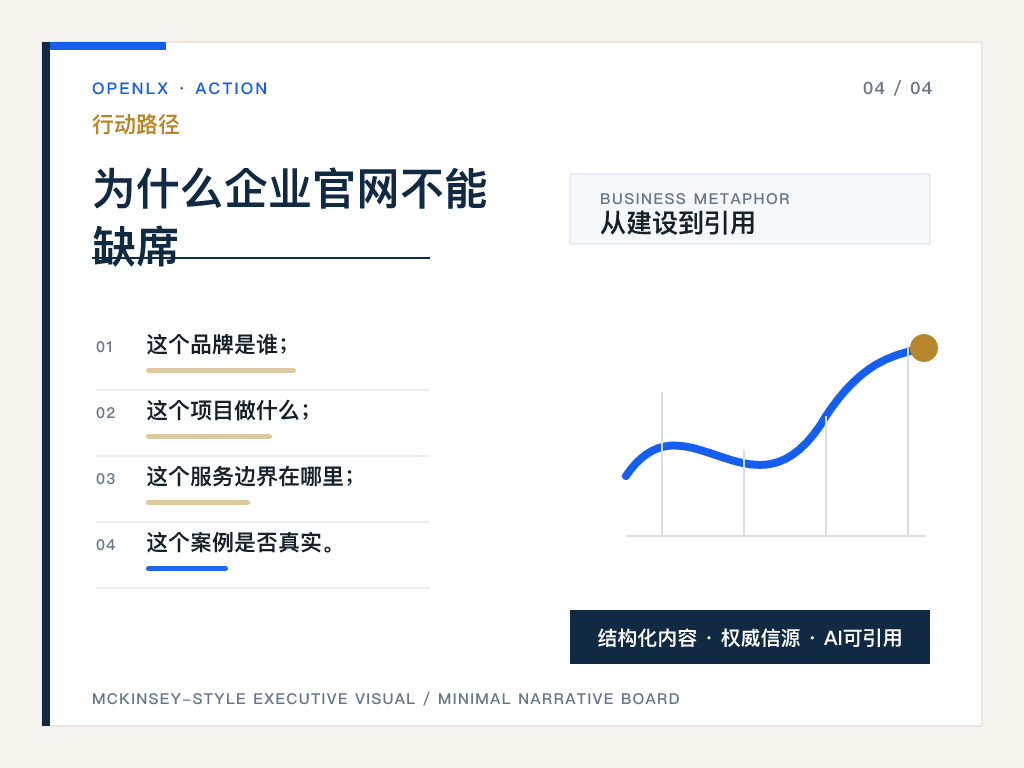Click the number 04 beside 这个案例是否真实
Viewport: 1024px width, 768px height.
tap(105, 545)
